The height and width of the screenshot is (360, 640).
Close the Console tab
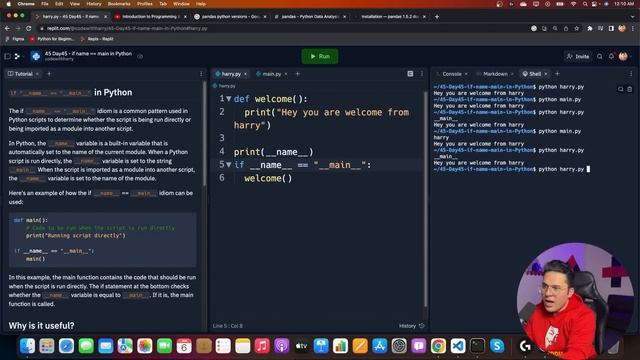point(466,74)
